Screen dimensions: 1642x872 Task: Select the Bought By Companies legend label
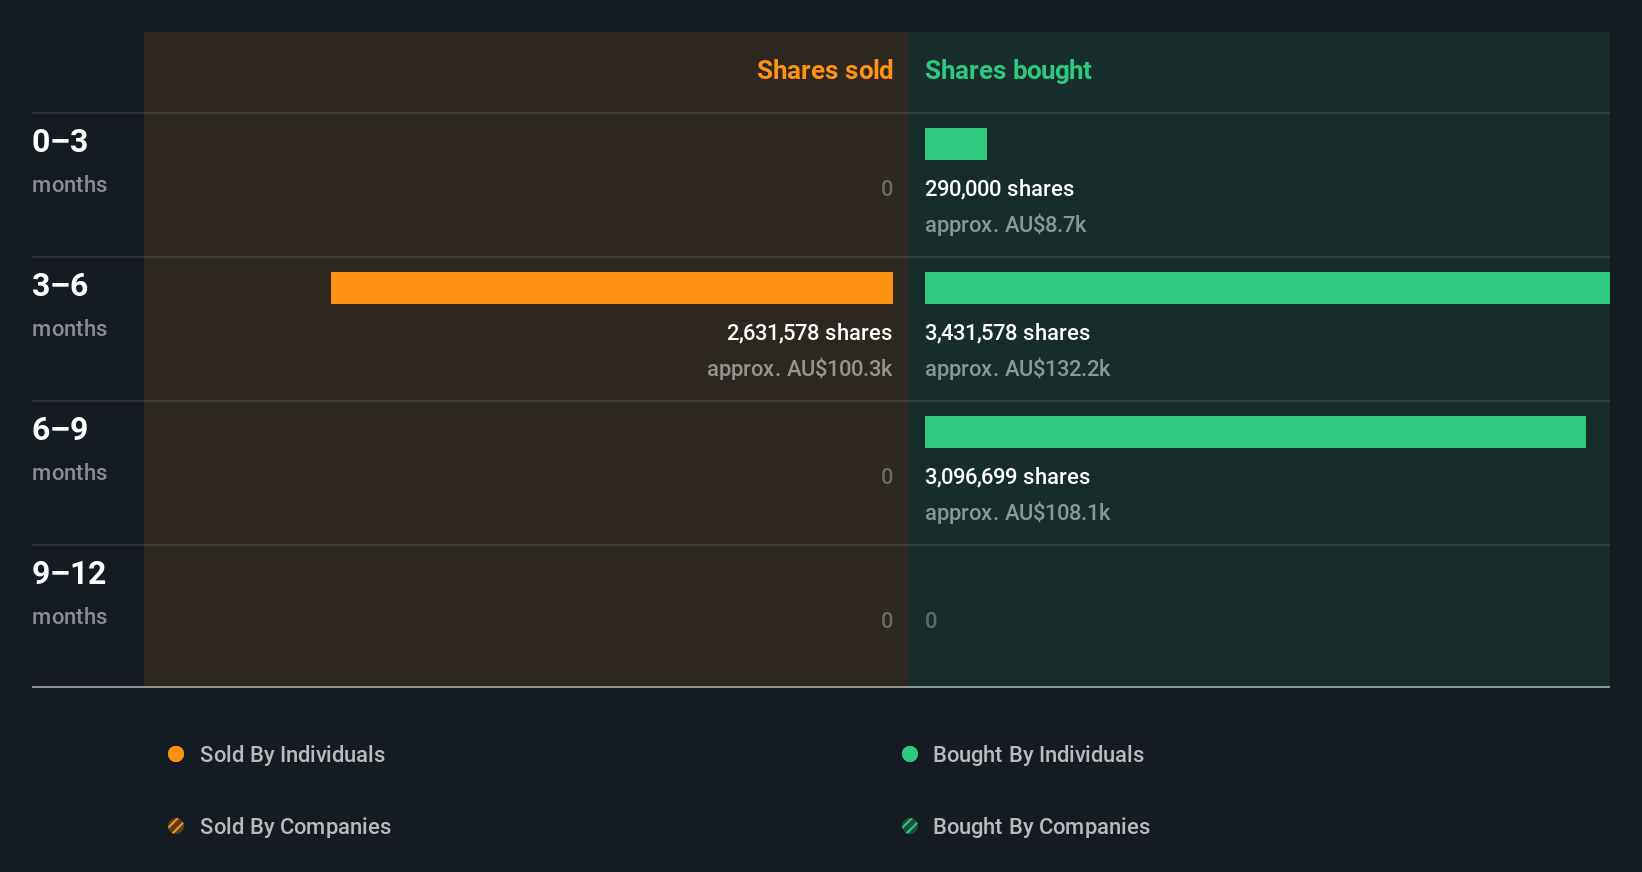[1041, 826]
